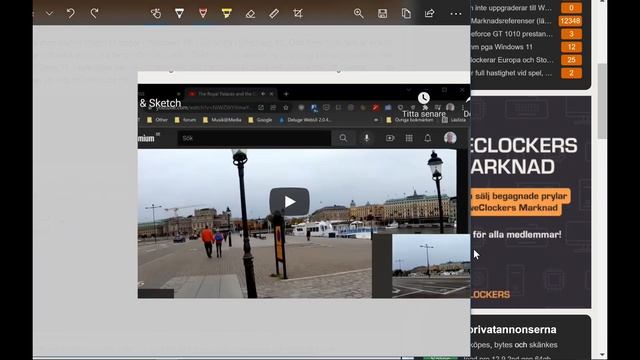Click the orange reply badge showing 0
Image resolution: width=640 pixels, height=360 pixels.
571,8
